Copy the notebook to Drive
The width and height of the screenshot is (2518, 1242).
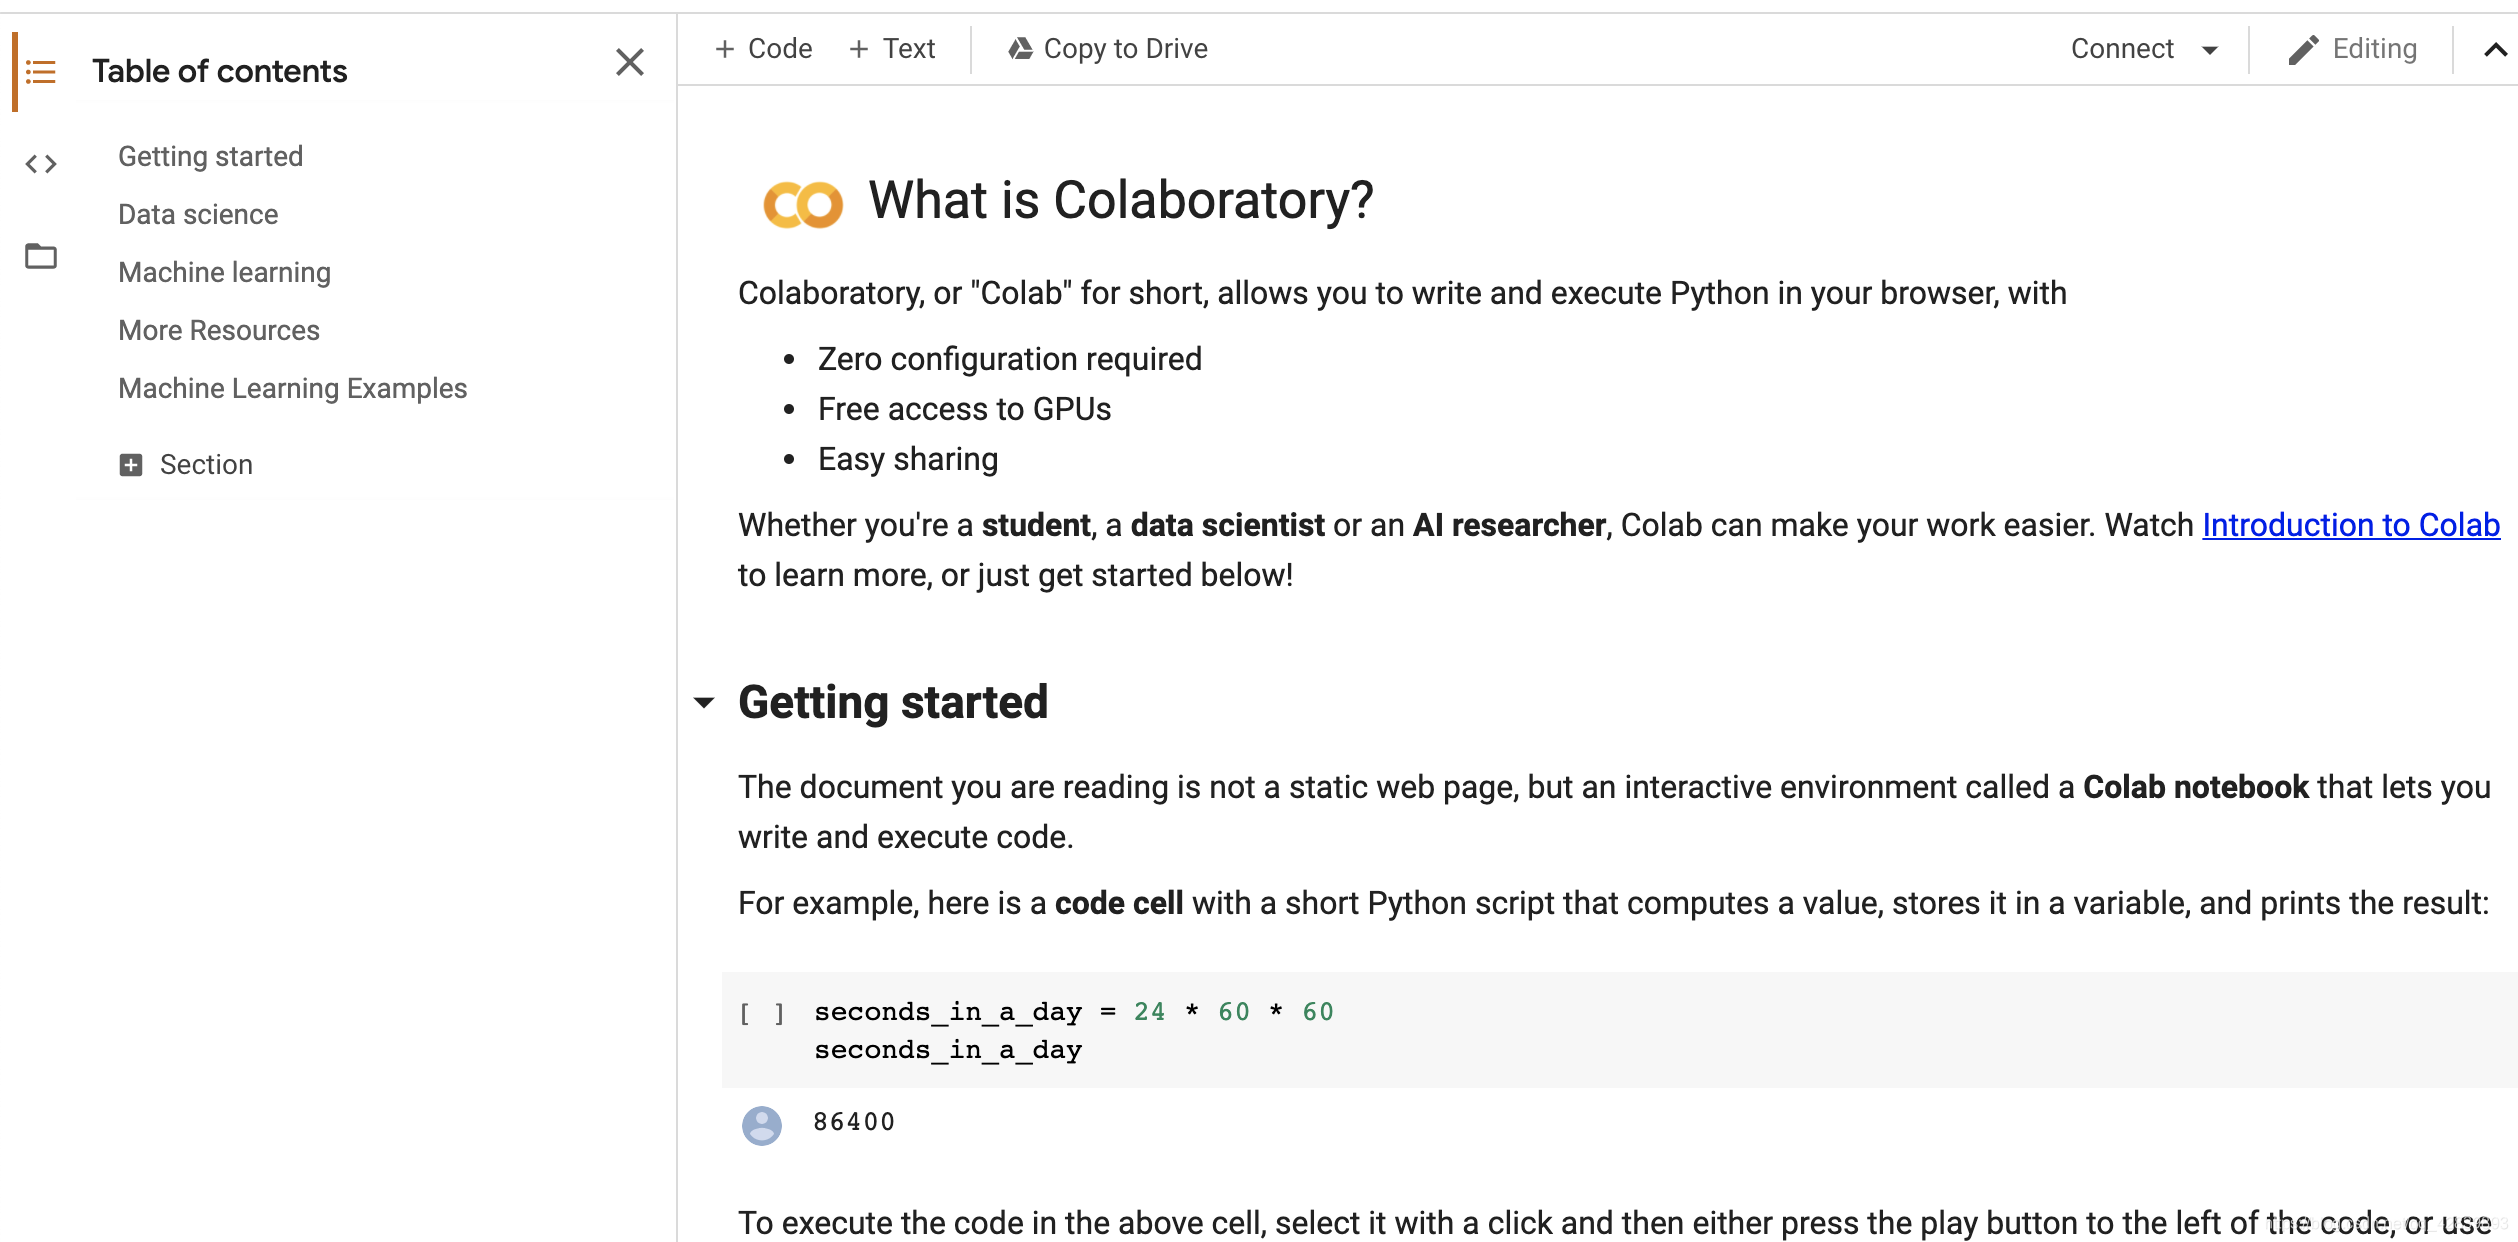pyautogui.click(x=1108, y=48)
